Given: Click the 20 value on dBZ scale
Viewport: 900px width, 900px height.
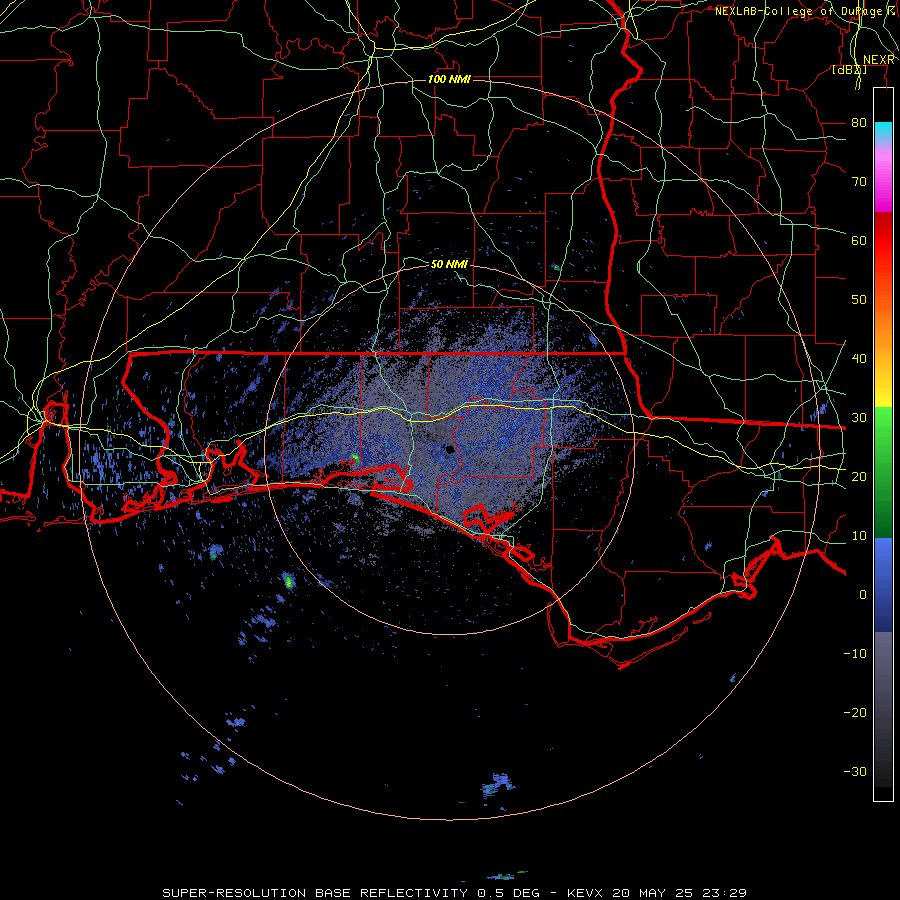Looking at the screenshot, I should click(859, 477).
